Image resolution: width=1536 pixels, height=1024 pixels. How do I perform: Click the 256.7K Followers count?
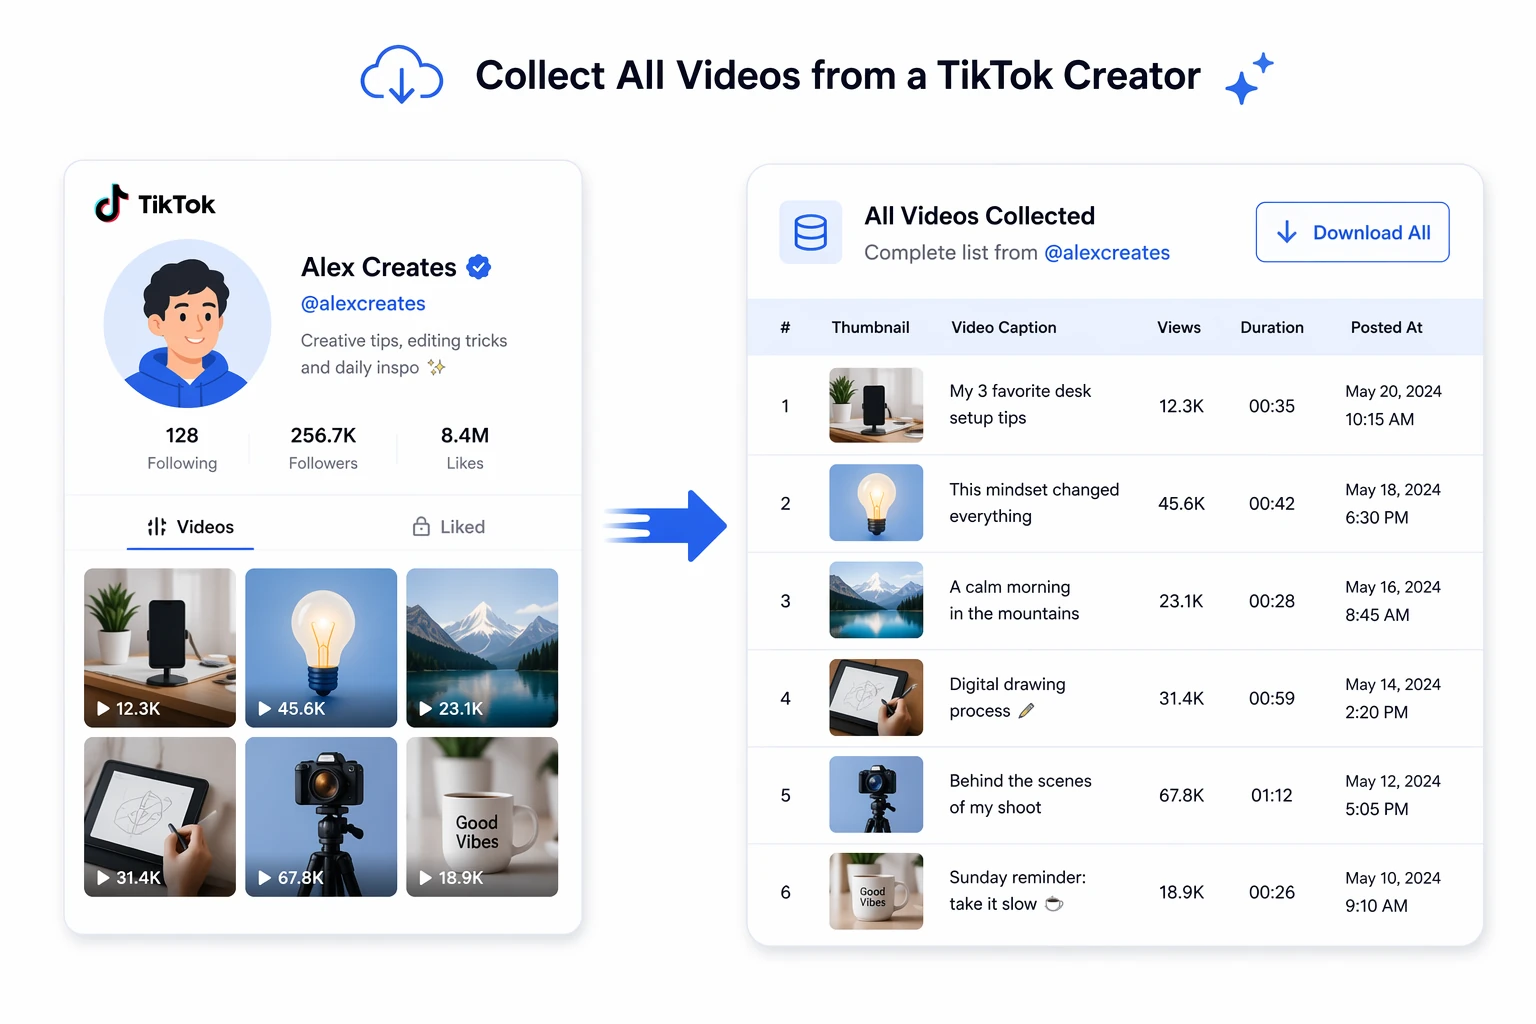pos(323,447)
